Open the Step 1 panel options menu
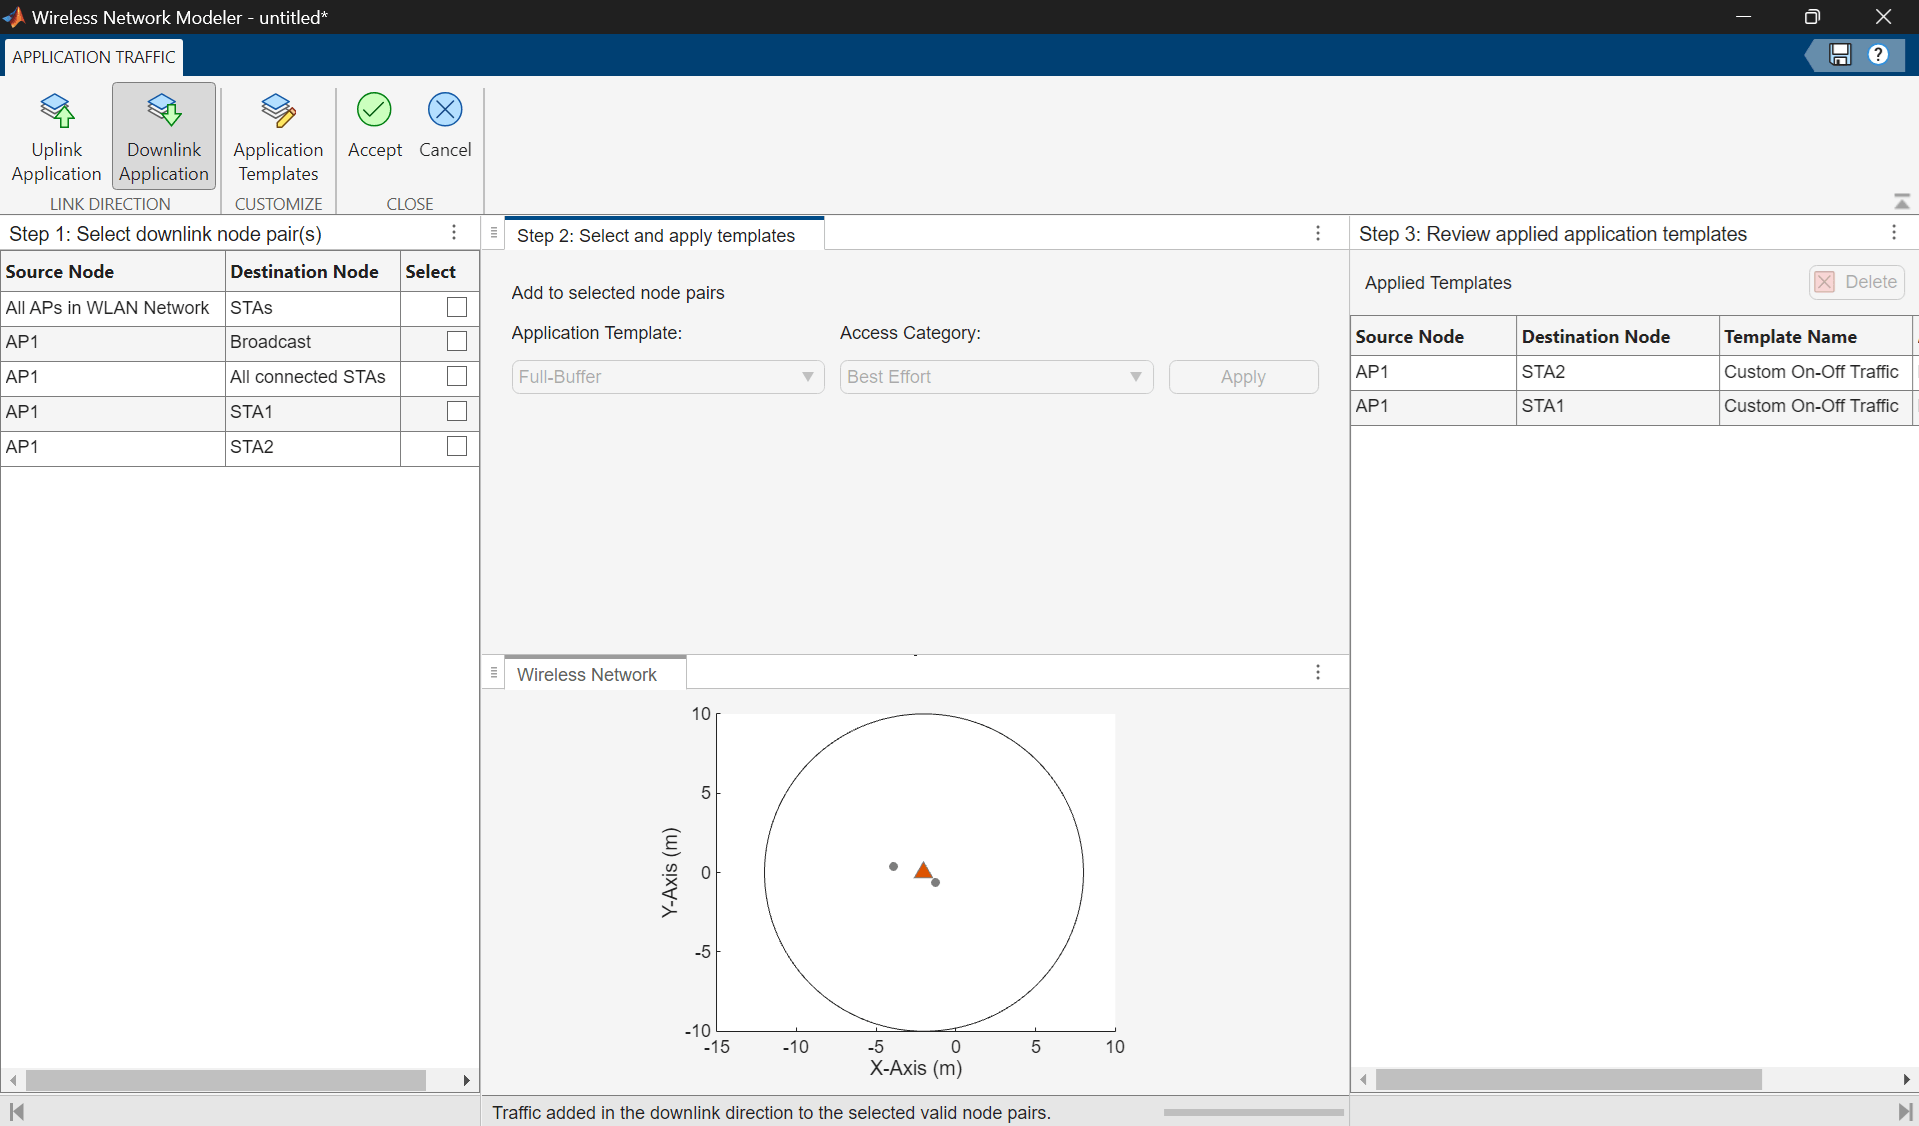 (x=454, y=233)
